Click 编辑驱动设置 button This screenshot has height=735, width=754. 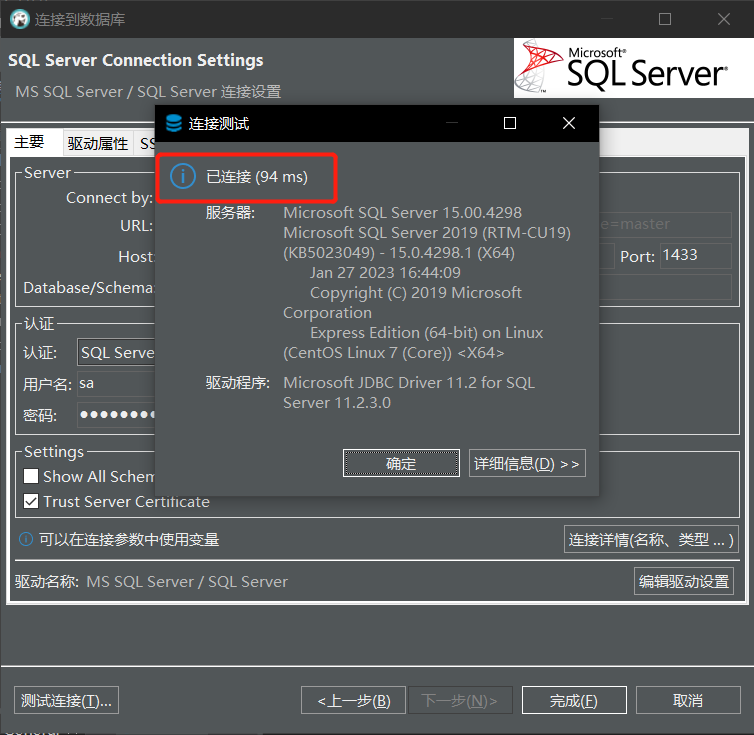tap(684, 581)
